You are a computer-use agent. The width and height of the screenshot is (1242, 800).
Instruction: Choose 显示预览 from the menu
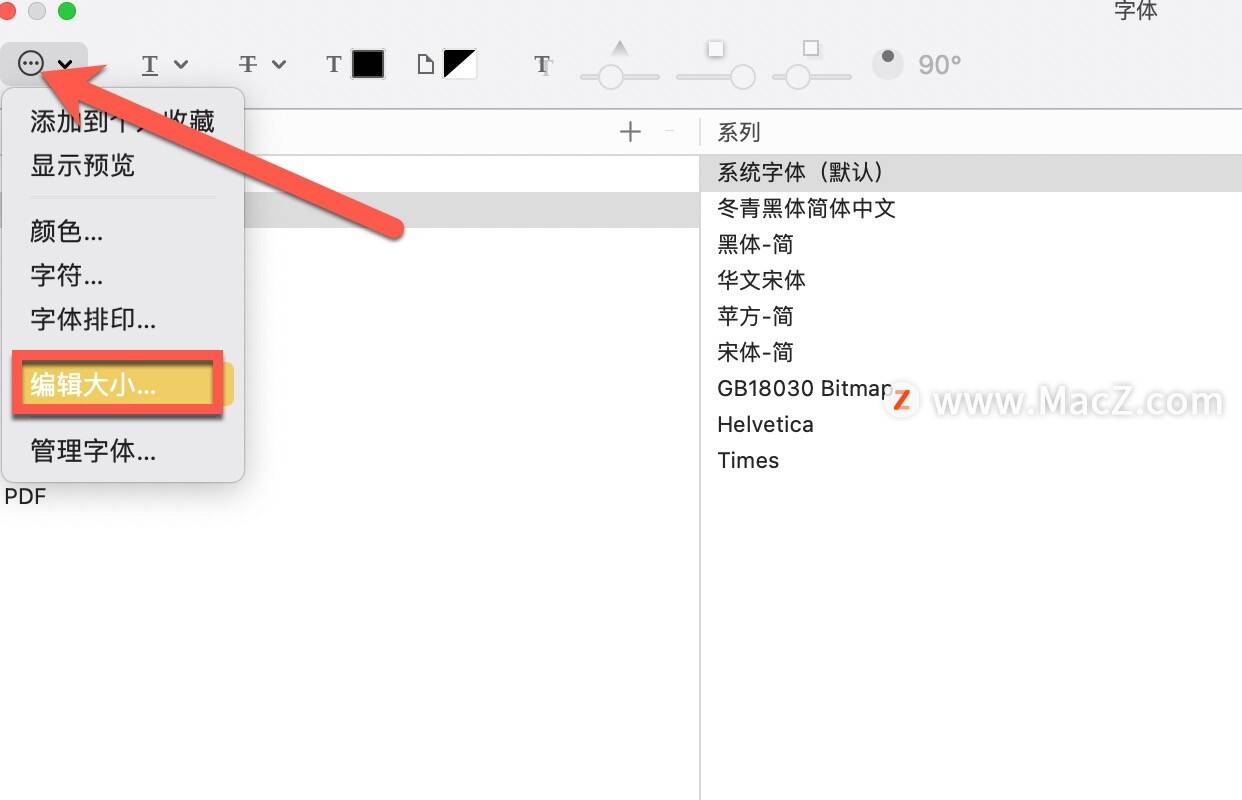82,166
